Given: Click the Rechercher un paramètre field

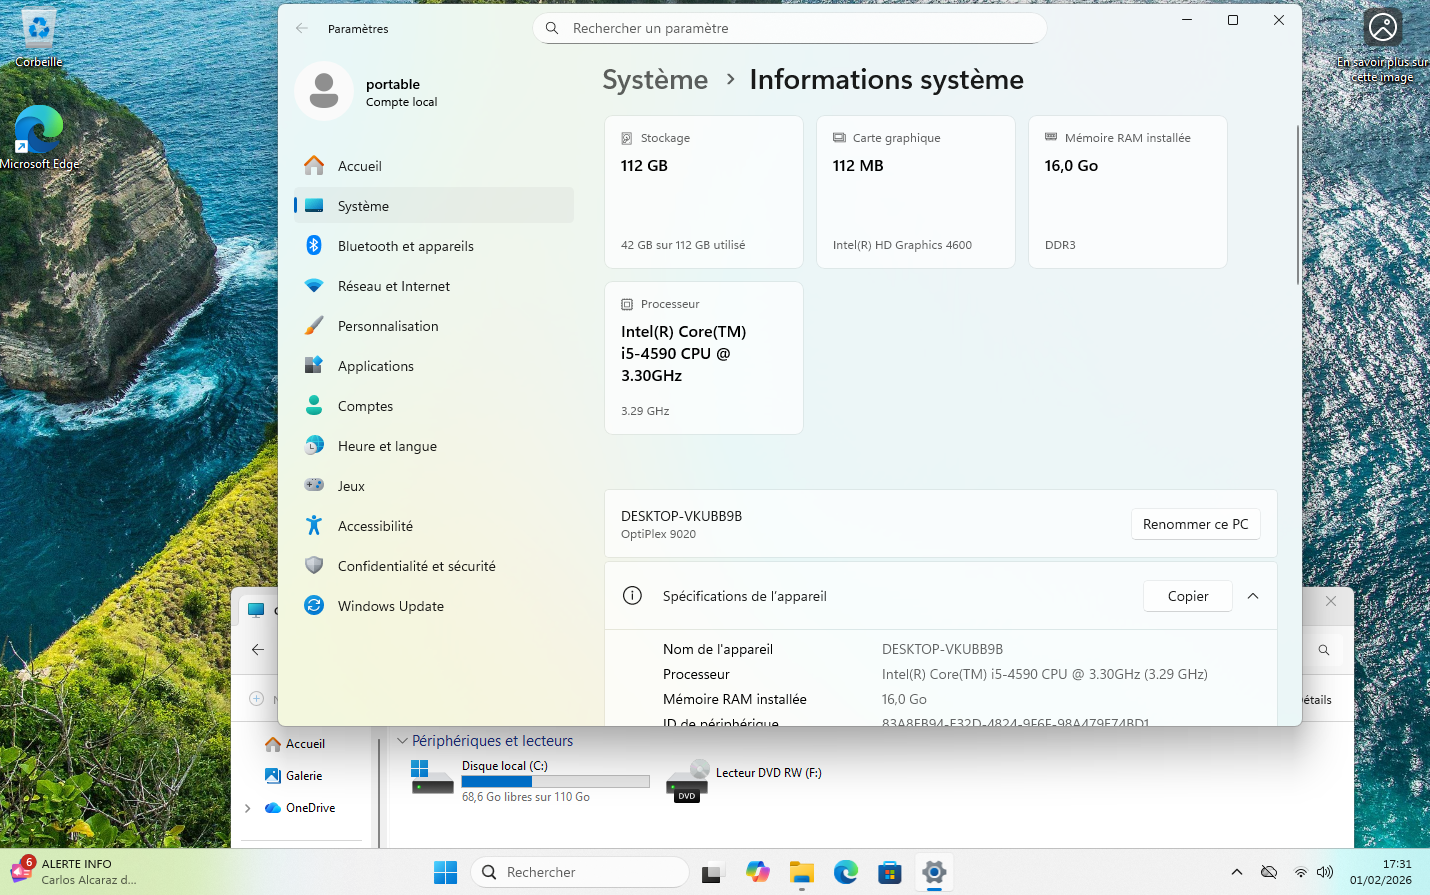Looking at the screenshot, I should point(790,28).
